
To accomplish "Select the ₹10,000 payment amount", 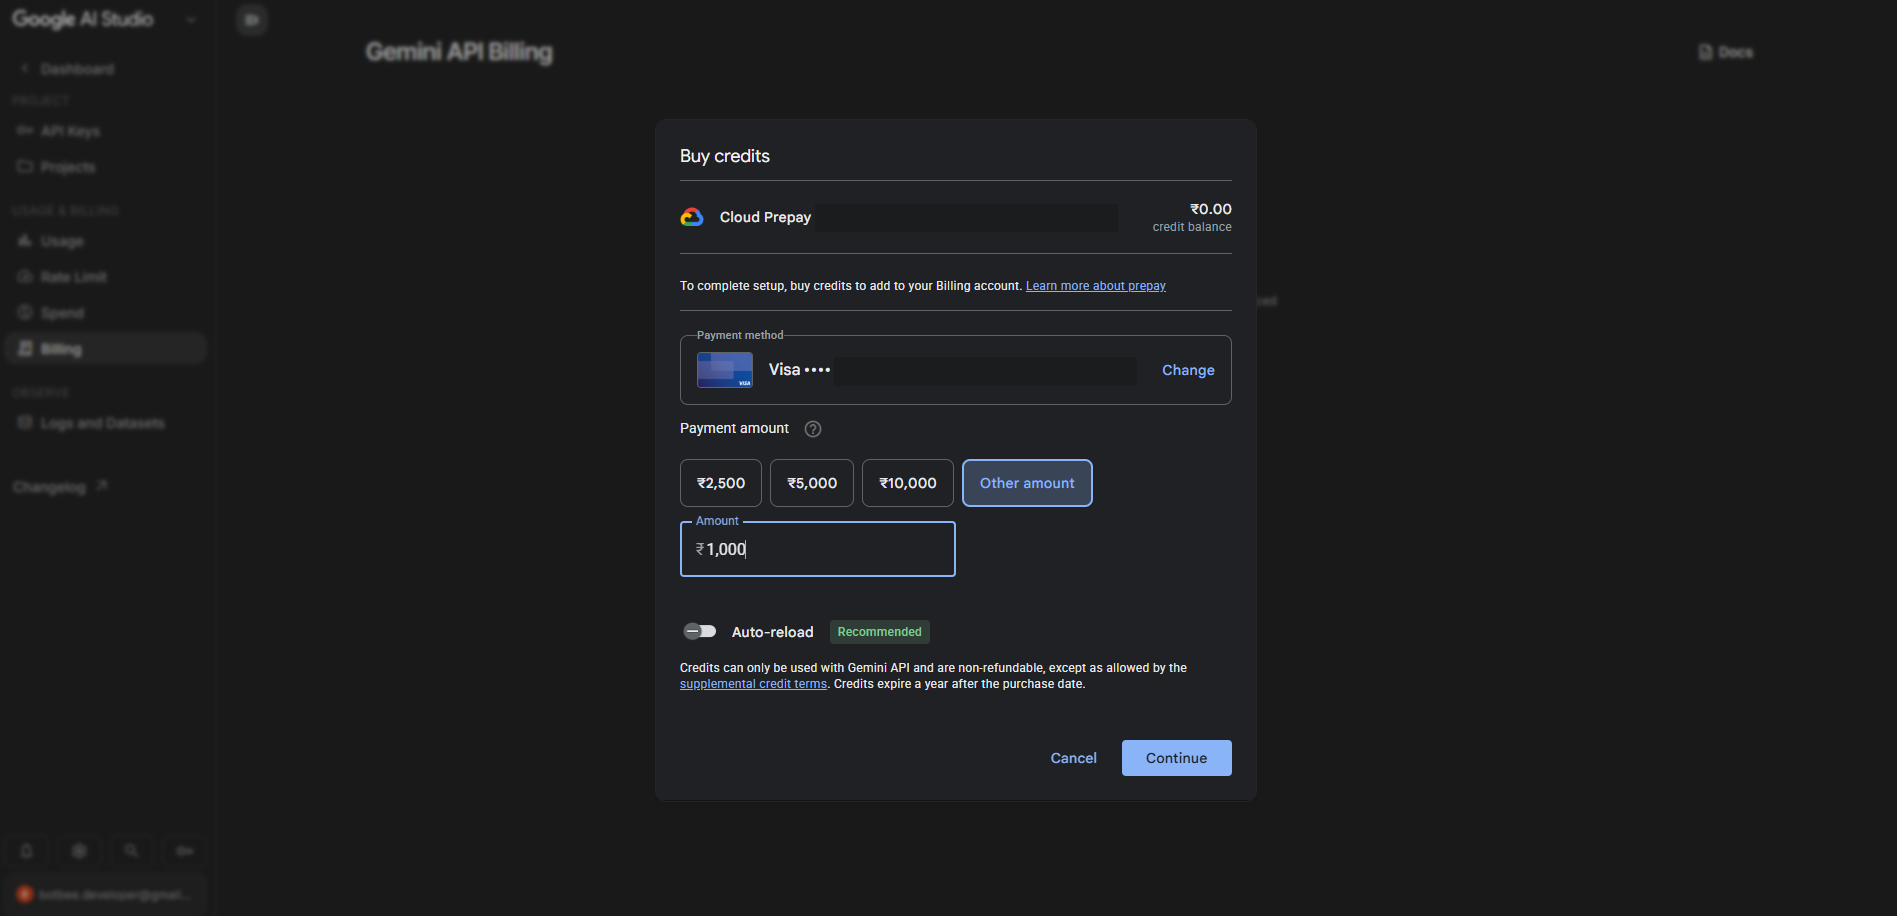I will [908, 483].
